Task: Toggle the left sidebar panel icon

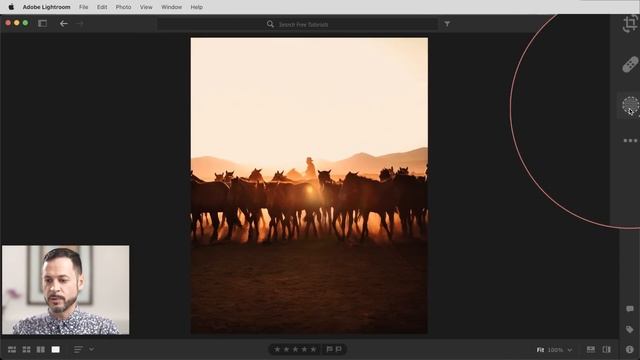Action: point(42,23)
